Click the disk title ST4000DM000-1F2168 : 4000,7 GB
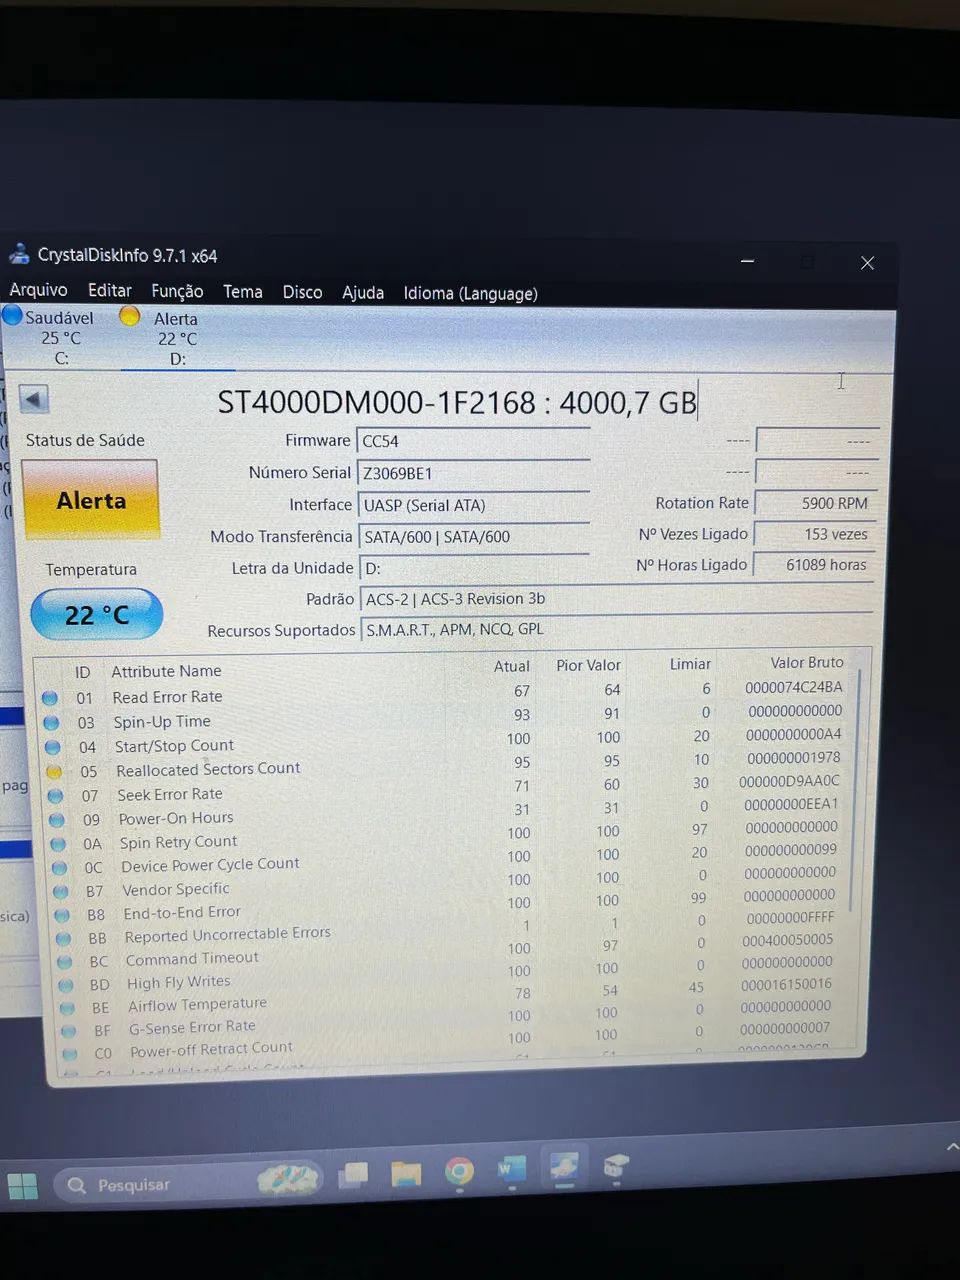The width and height of the screenshot is (960, 1280). pos(457,402)
